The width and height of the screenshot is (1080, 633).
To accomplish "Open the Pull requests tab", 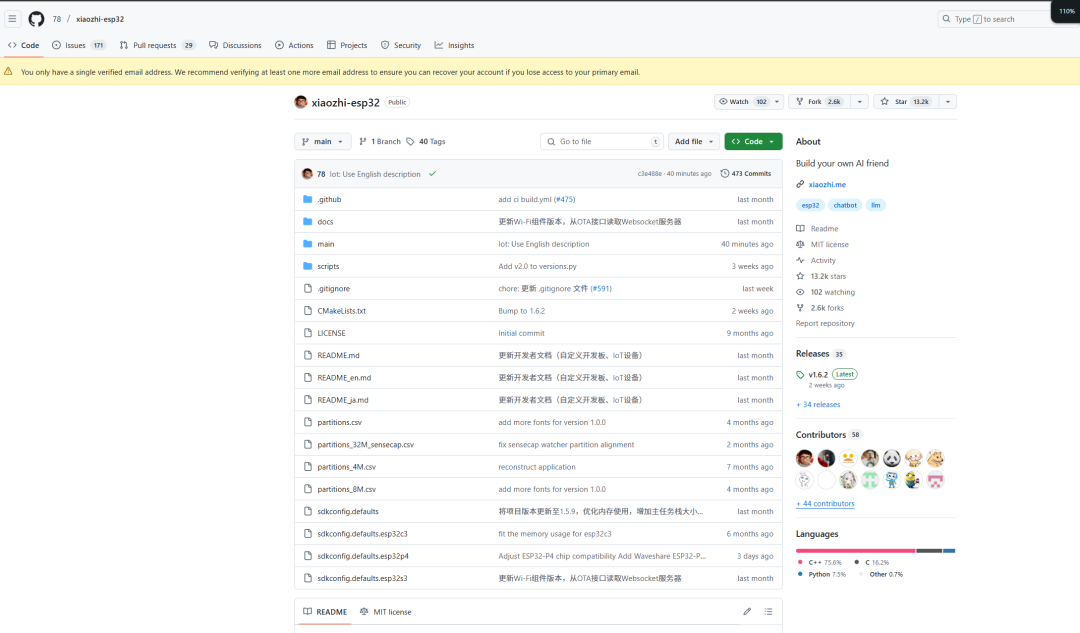I will pyautogui.click(x=157, y=45).
